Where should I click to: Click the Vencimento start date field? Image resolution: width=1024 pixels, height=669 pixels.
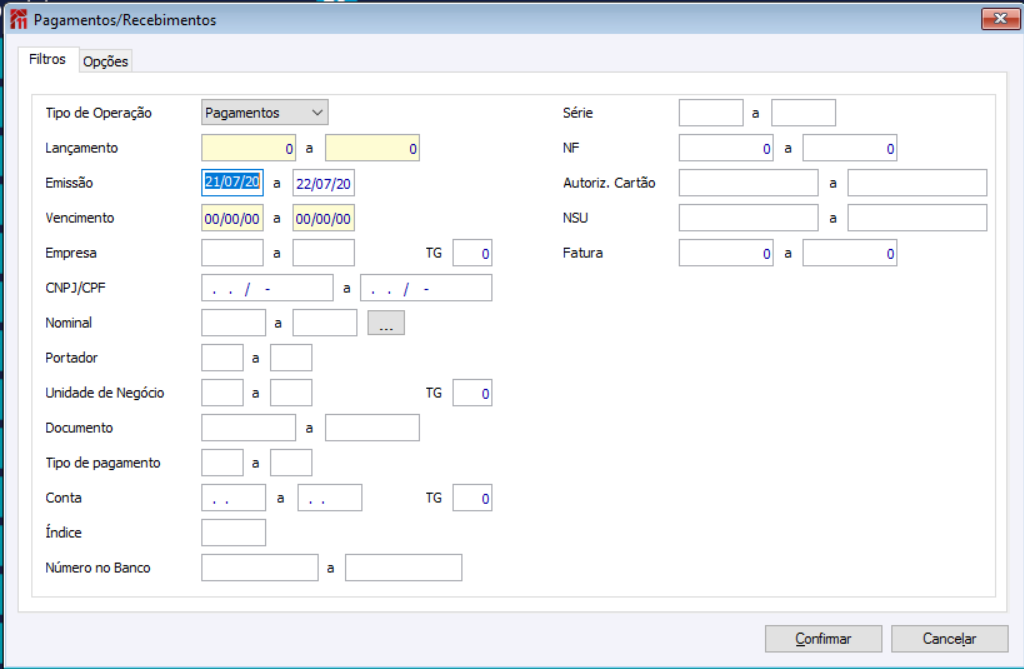tap(232, 218)
